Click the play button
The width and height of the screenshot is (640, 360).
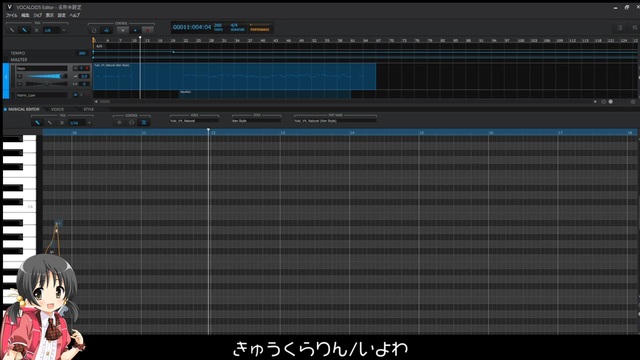pyautogui.click(x=135, y=30)
